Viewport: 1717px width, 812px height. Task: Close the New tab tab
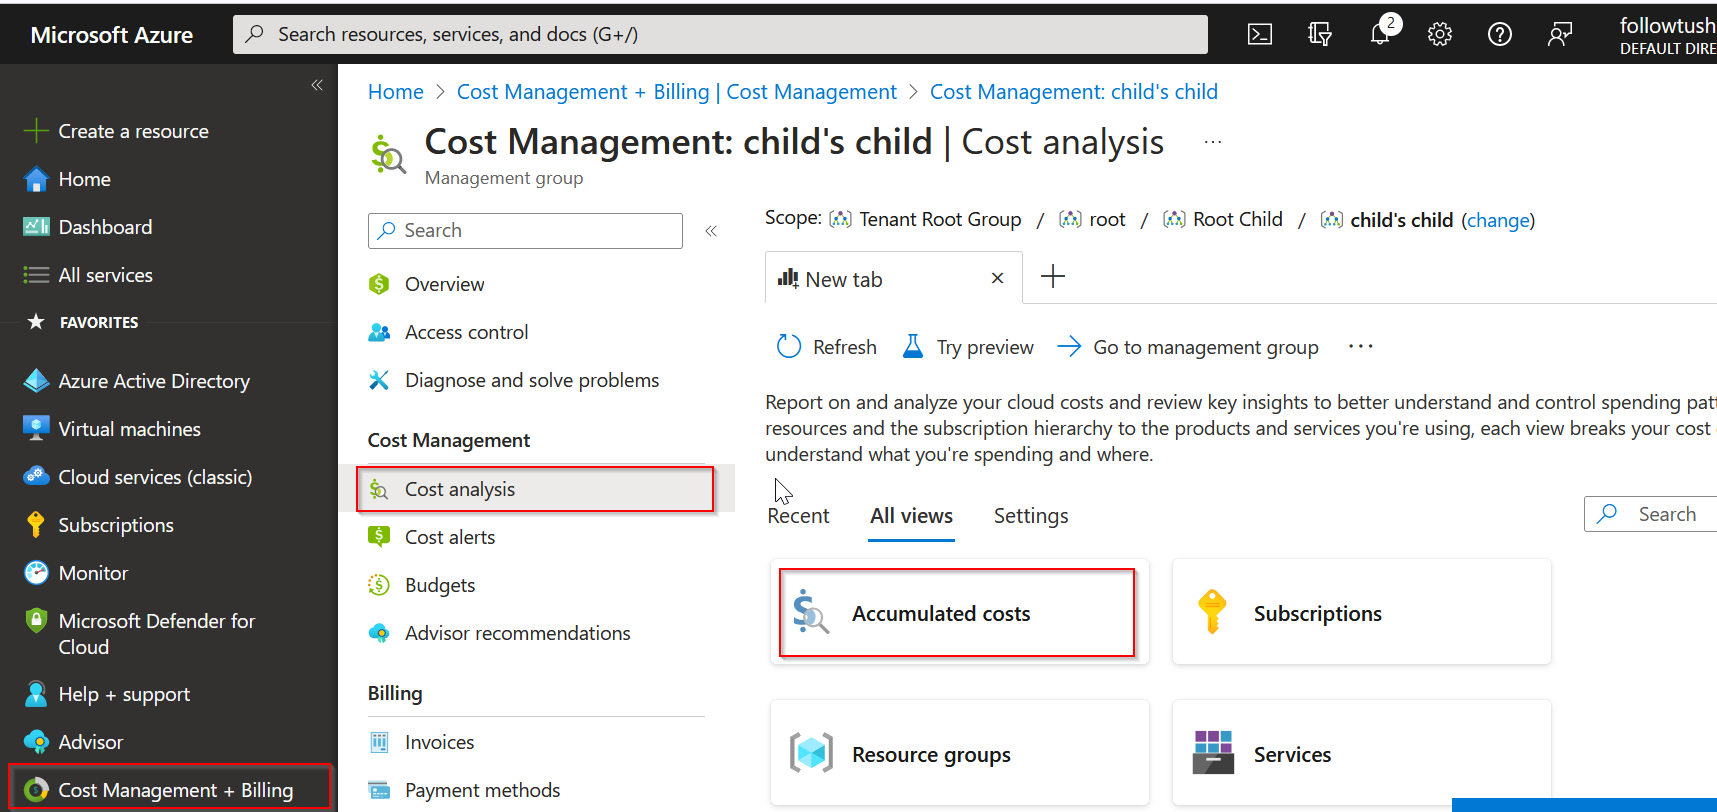click(997, 278)
